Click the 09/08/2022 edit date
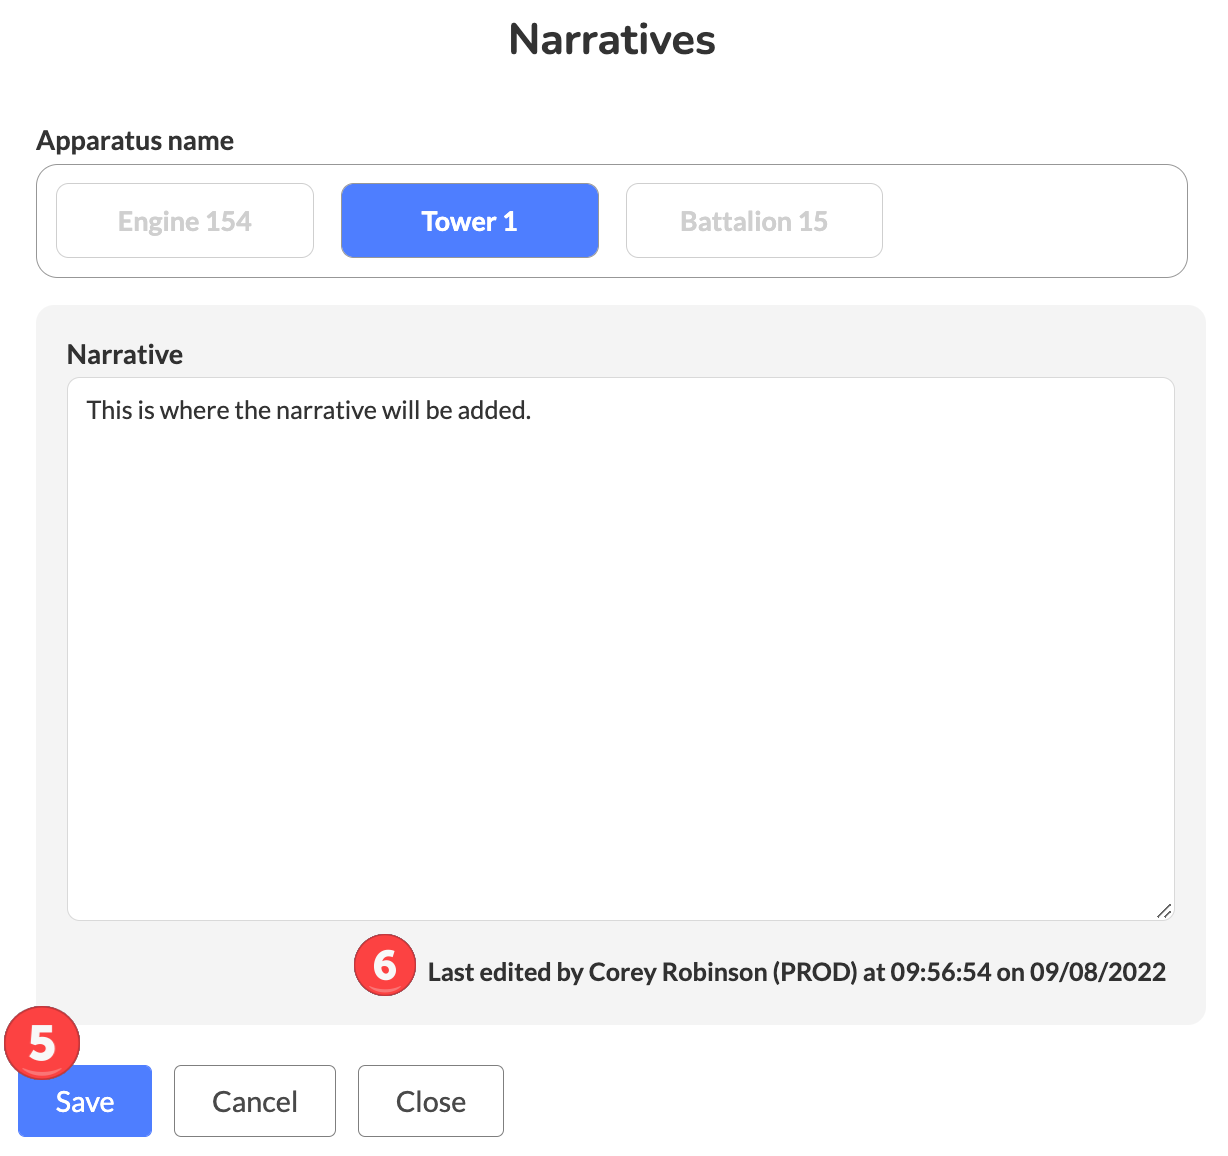 click(1097, 972)
